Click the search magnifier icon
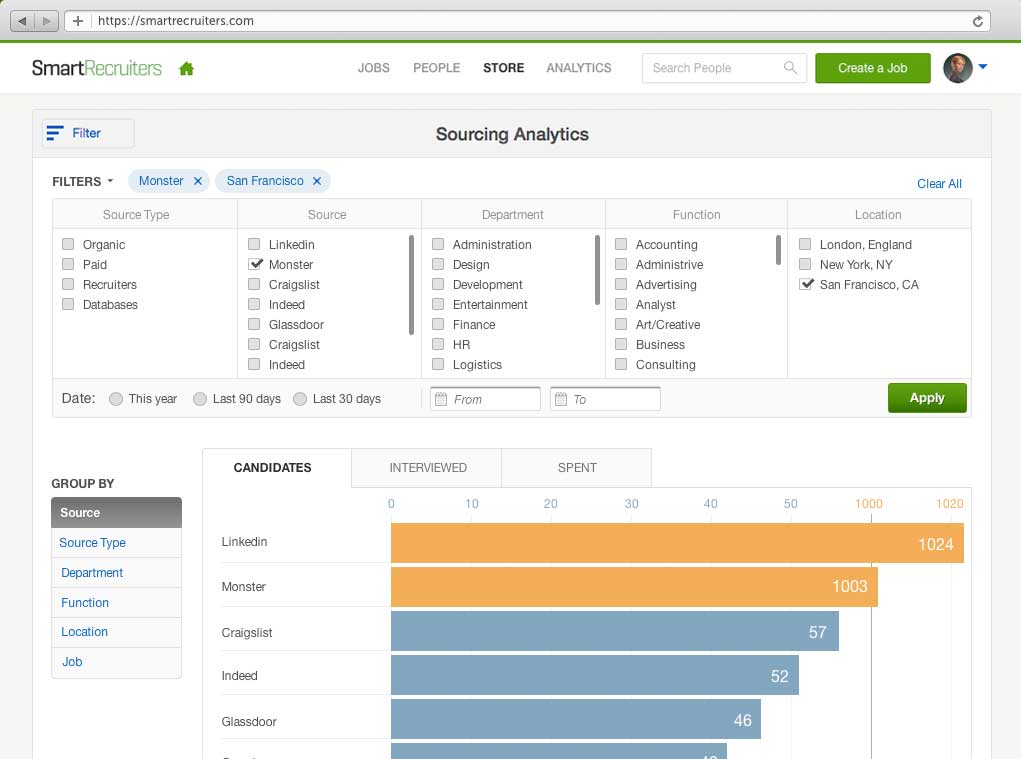This screenshot has width=1021, height=759. (790, 67)
